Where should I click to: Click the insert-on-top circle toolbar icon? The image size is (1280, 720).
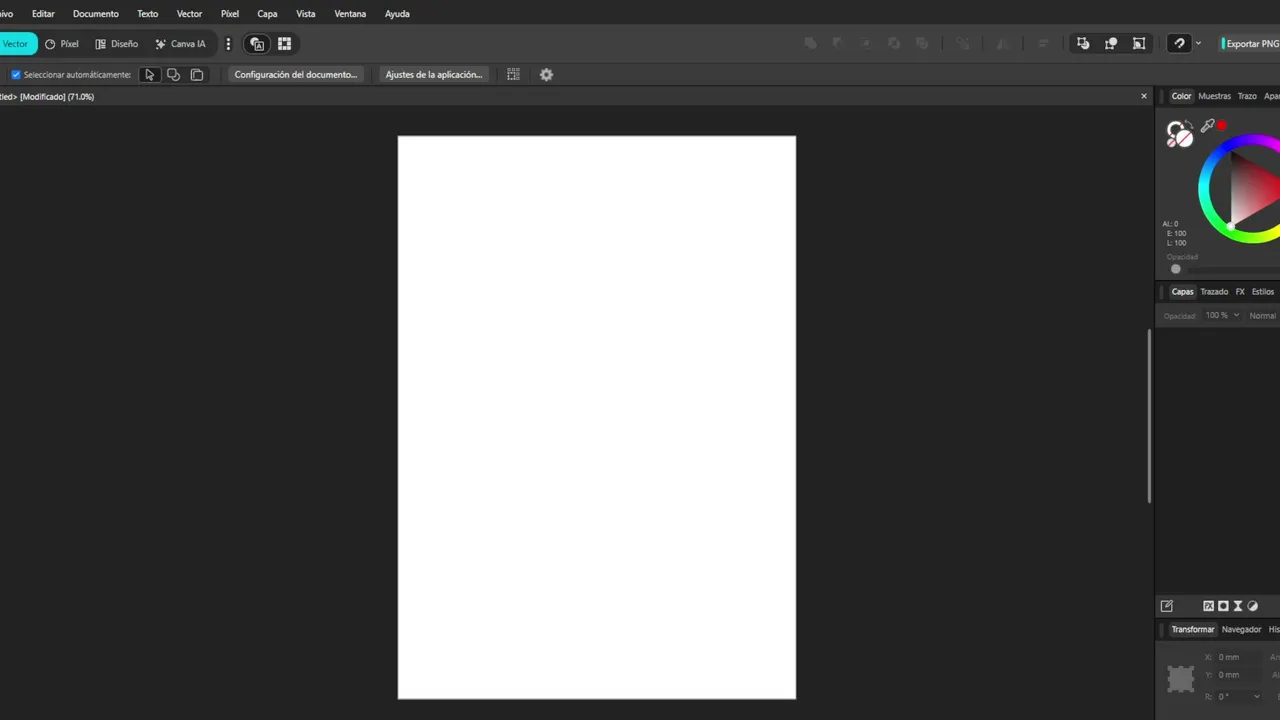pyautogui.click(x=1111, y=44)
